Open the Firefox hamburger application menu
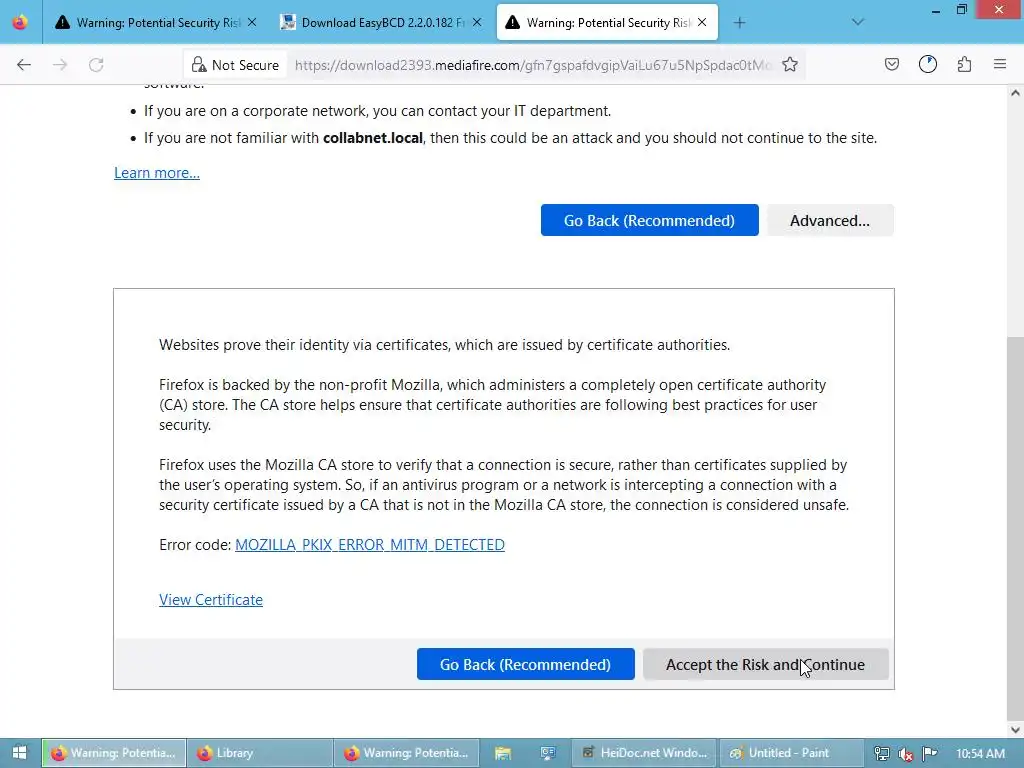Viewport: 1024px width, 768px height. click(1000, 64)
